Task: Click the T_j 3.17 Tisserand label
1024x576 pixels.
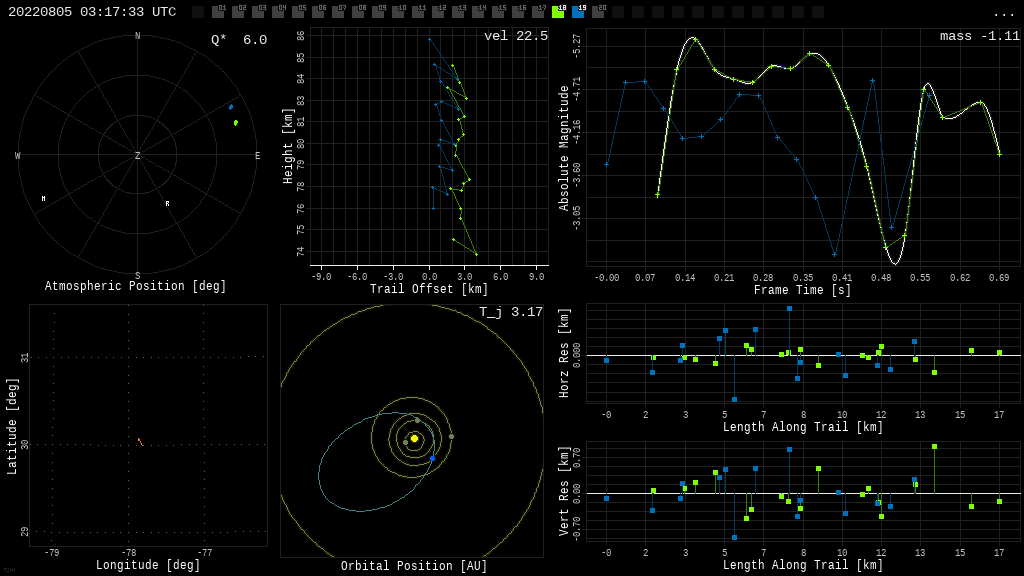Action: click(510, 313)
